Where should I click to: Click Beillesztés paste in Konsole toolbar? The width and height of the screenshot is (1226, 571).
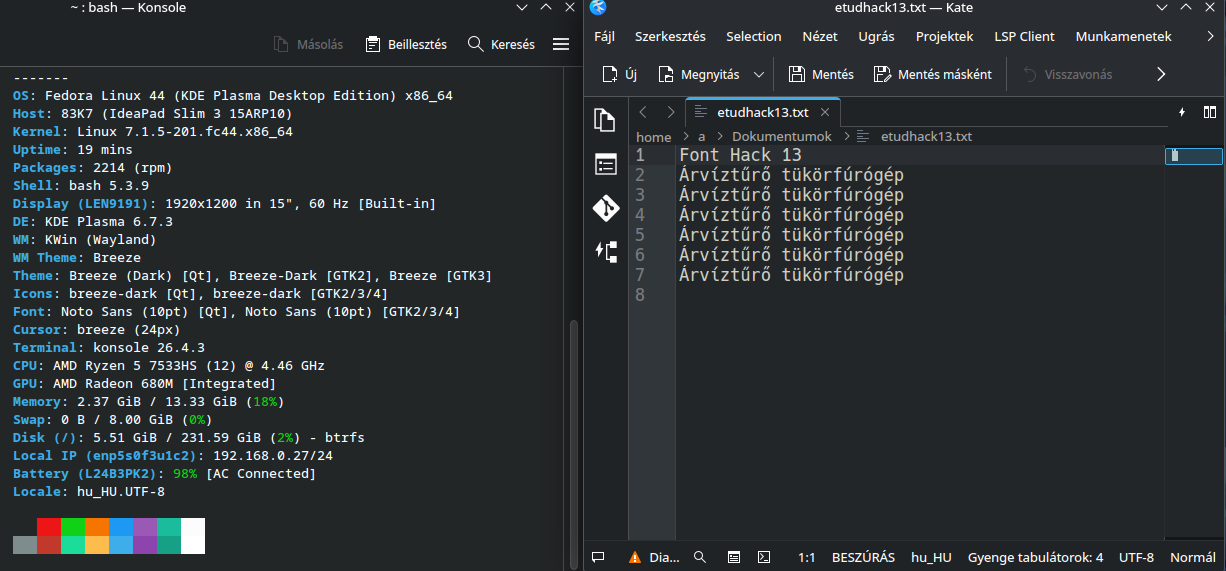pos(405,44)
